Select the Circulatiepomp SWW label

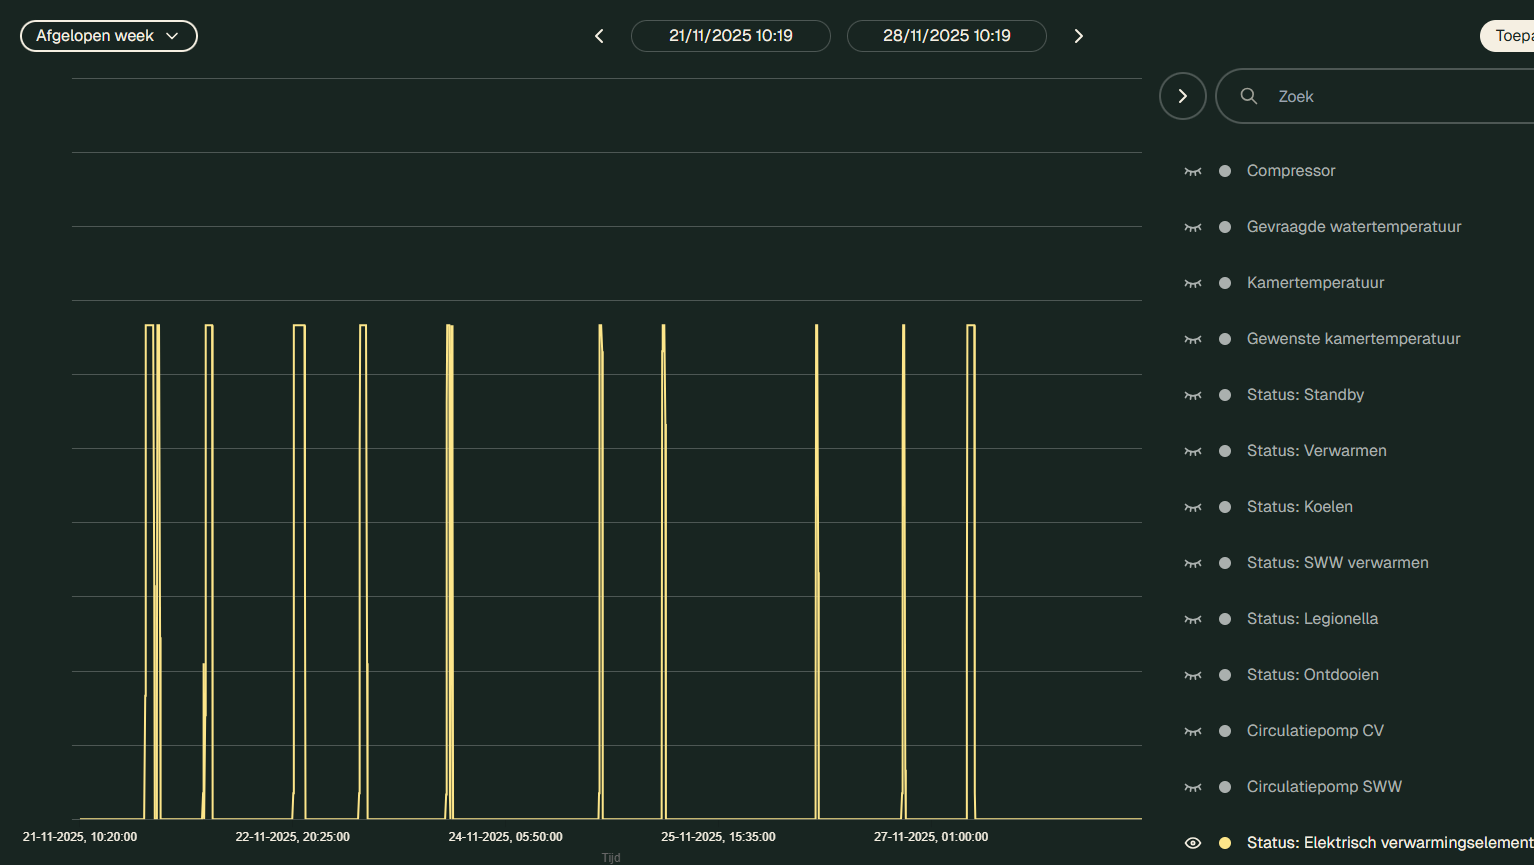coord(1325,787)
